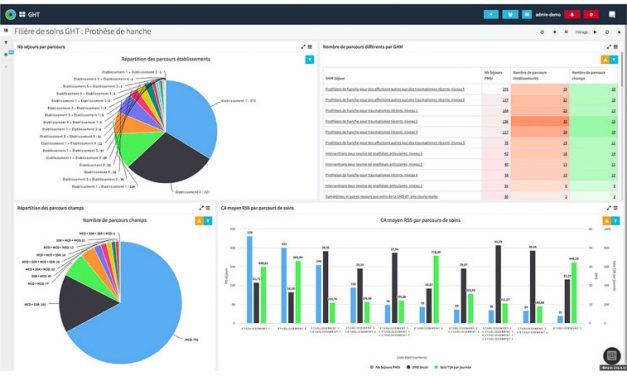Open blue dropdown on CA moyen RSS chart

(615, 221)
